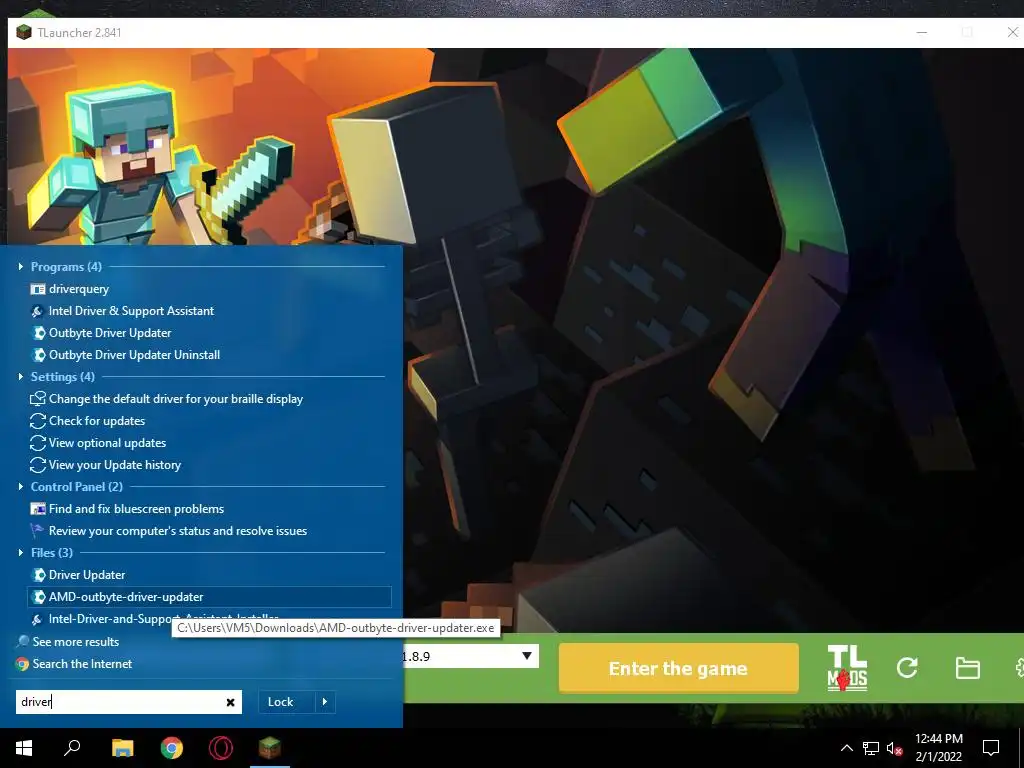Viewport: 1024px width, 768px height.
Task: Click the magnifier icon beside See more results
Action: point(23,642)
